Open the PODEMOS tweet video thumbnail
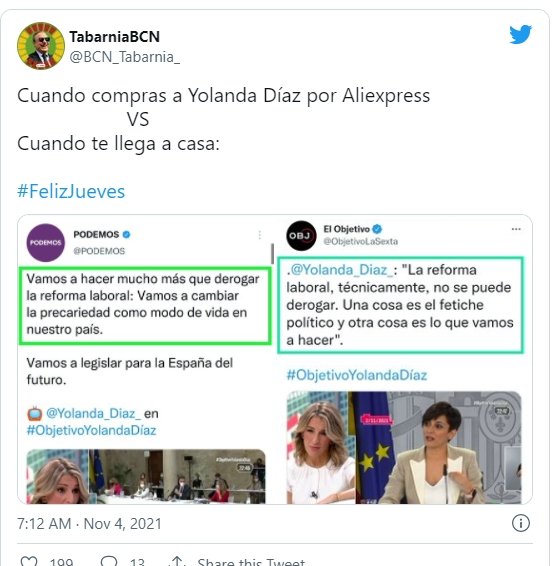Screen dimensions: 557x566 pos(146,476)
